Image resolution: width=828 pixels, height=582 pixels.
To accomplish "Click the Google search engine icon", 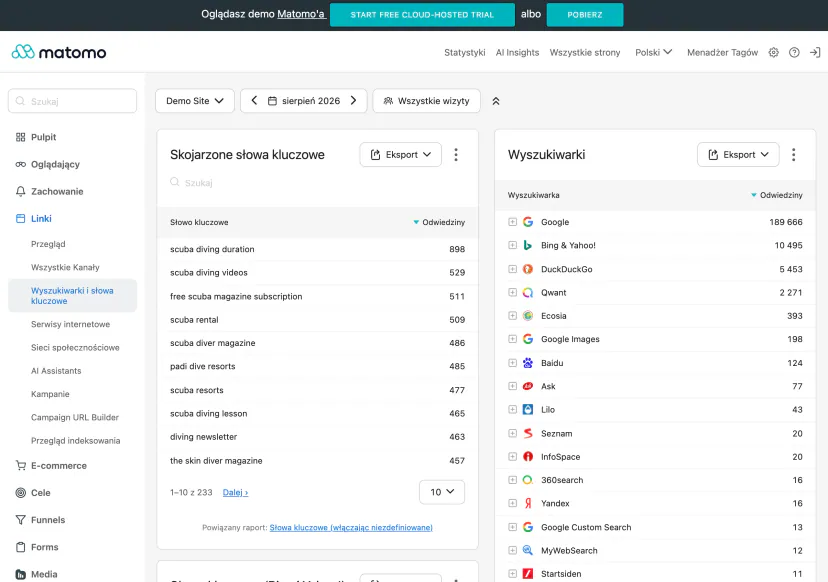I will point(528,222).
